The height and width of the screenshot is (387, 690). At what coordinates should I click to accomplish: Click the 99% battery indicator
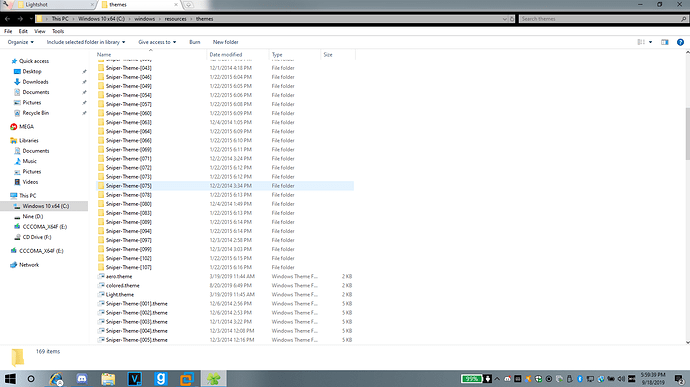472,379
